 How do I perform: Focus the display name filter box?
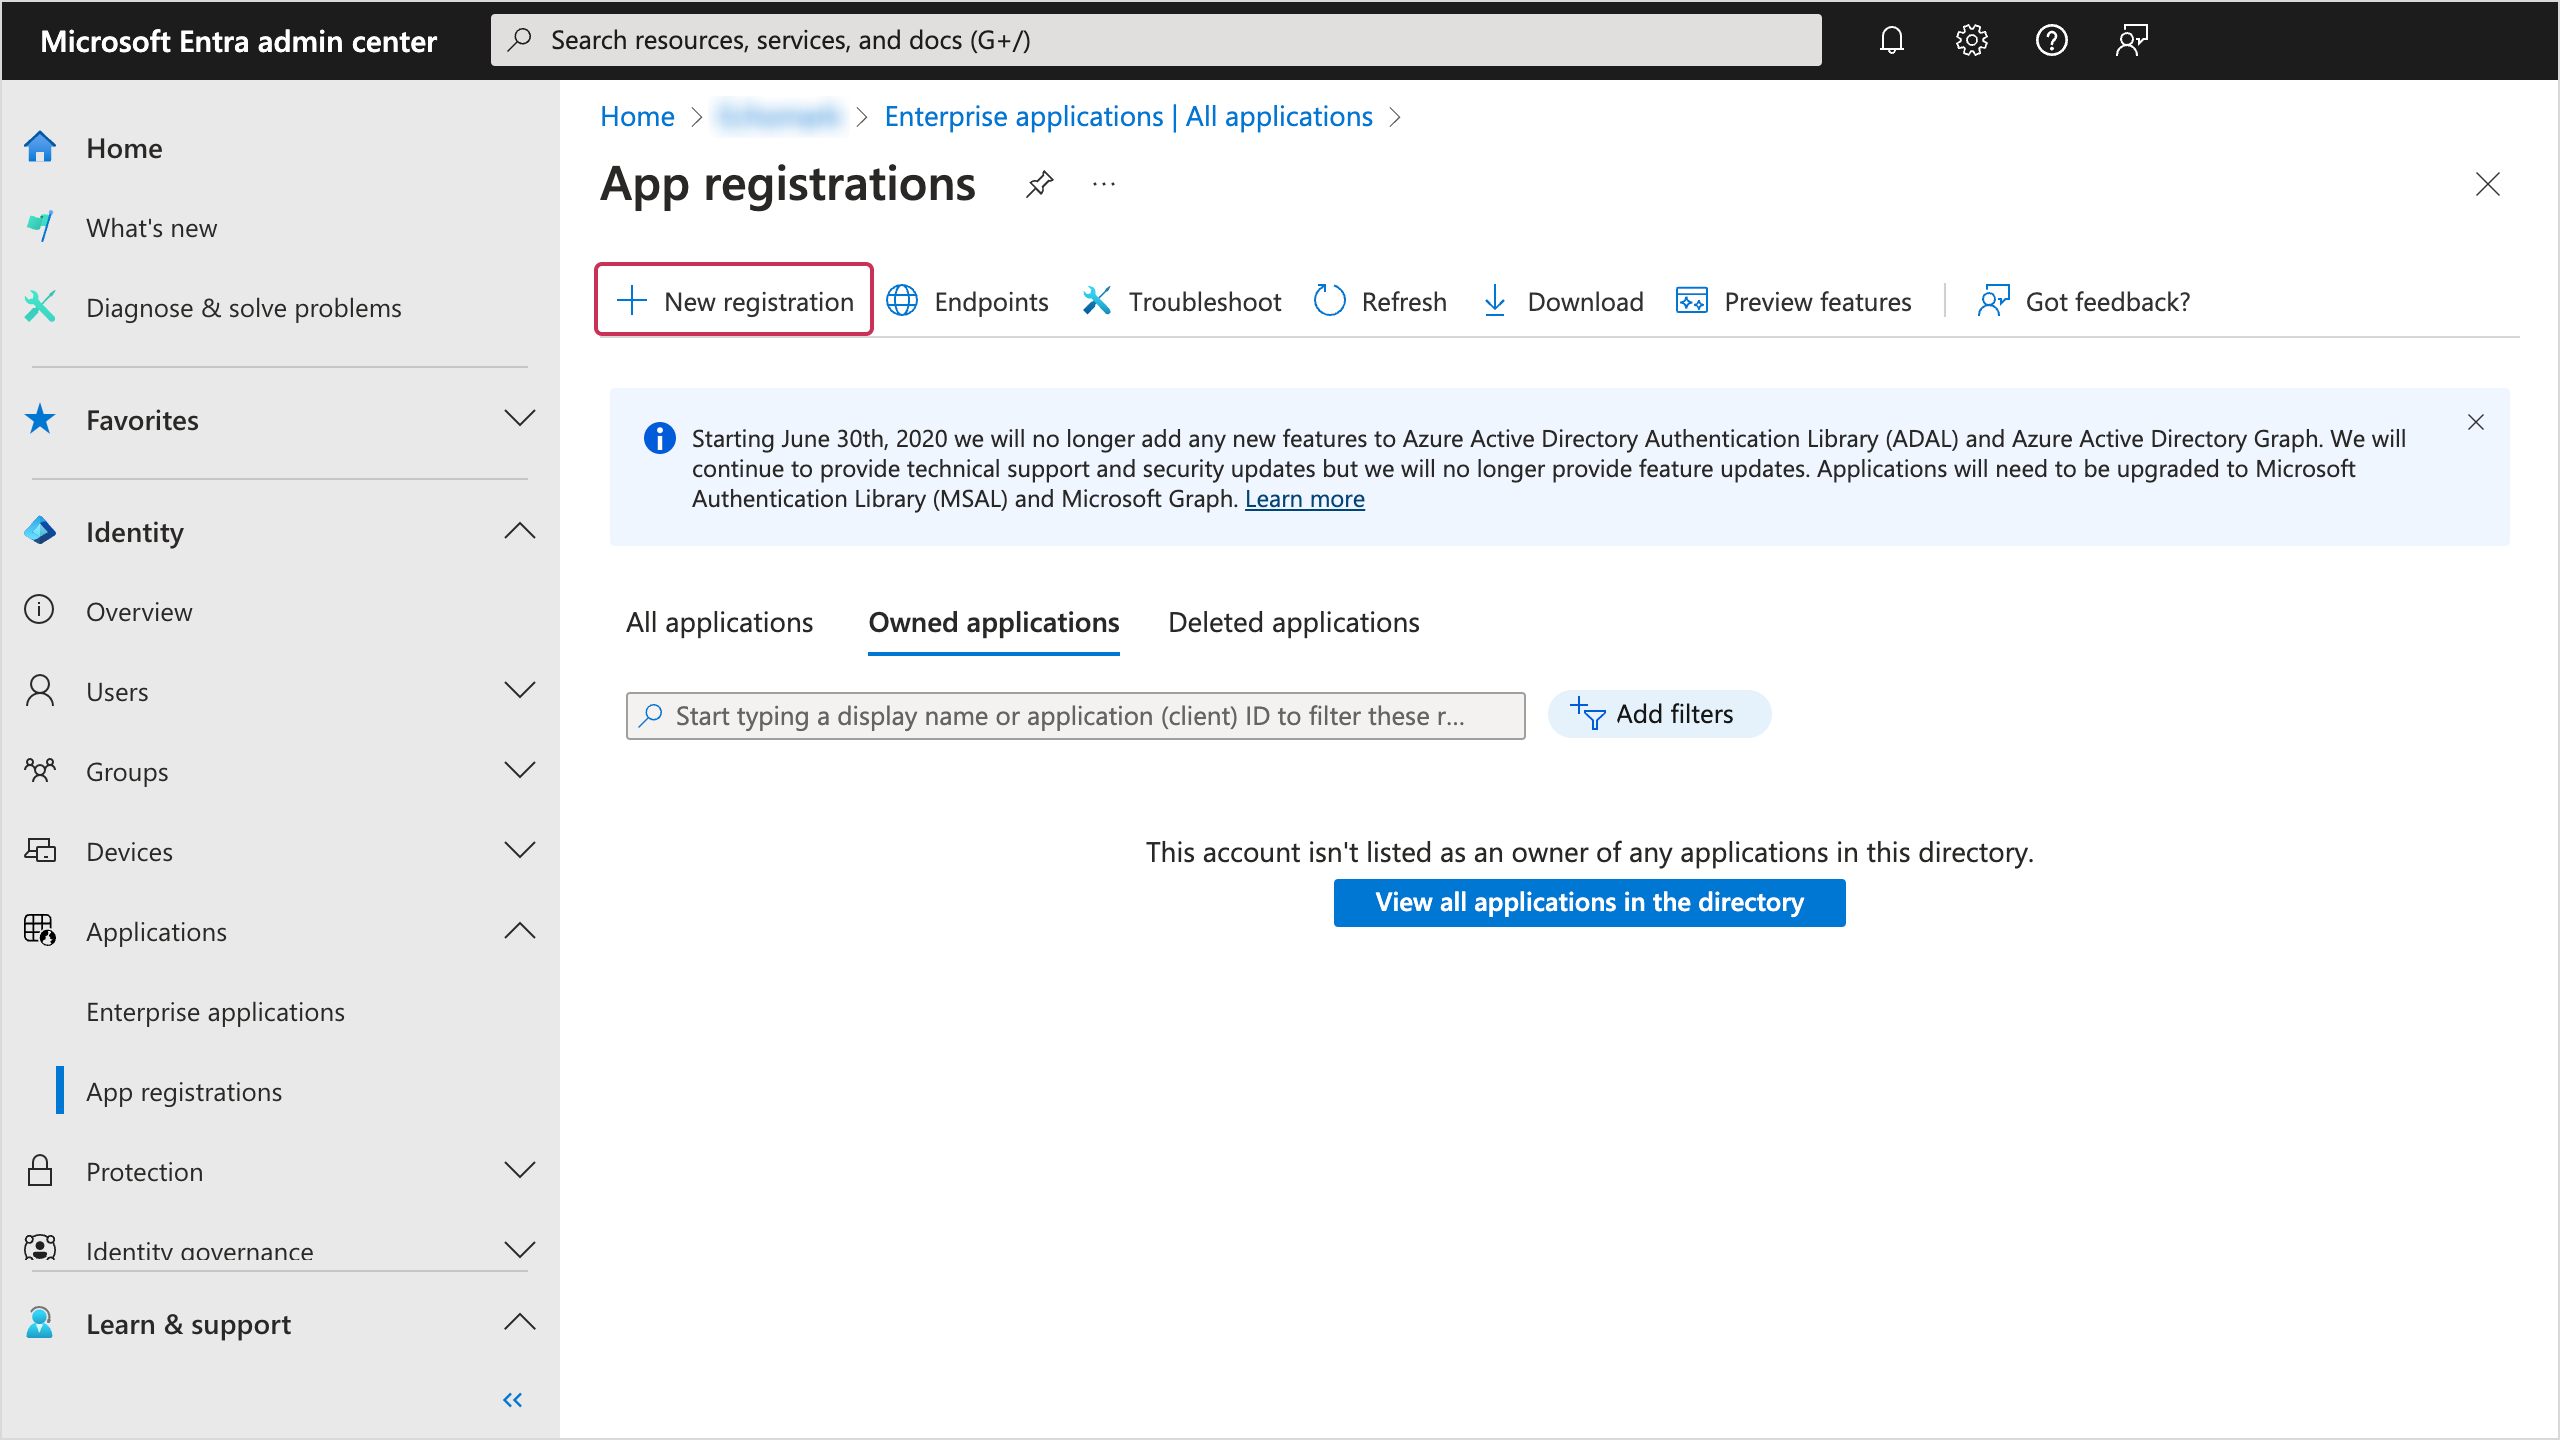point(1075,715)
